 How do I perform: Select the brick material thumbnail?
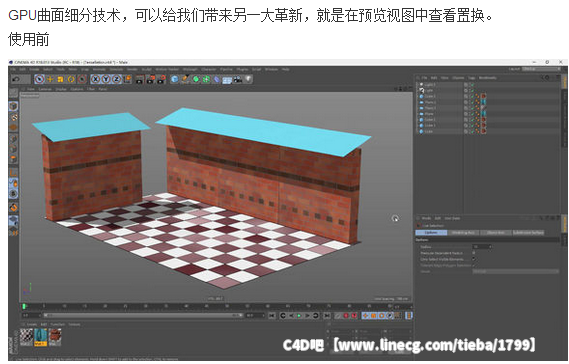pos(55,337)
